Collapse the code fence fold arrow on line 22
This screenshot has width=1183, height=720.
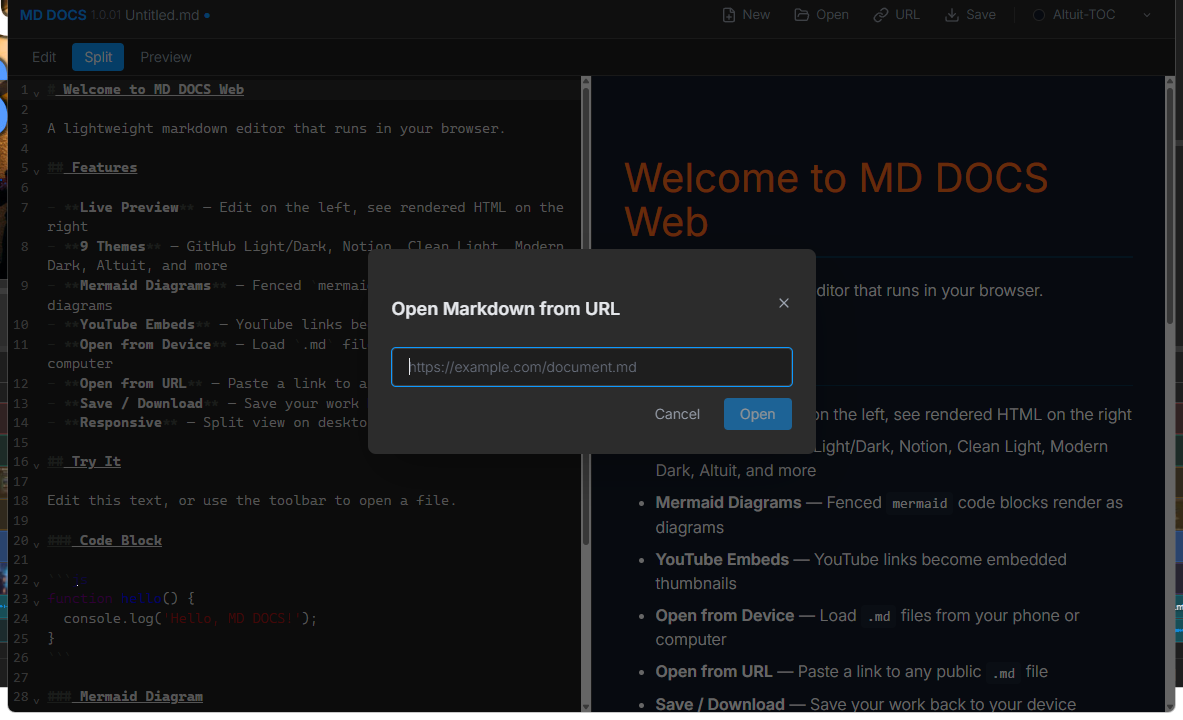point(36,583)
